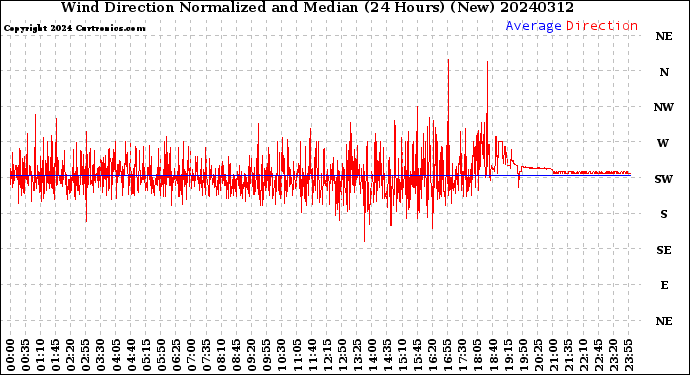Click the 16:20 time axis label
The image size is (690, 375).
click(x=433, y=355)
